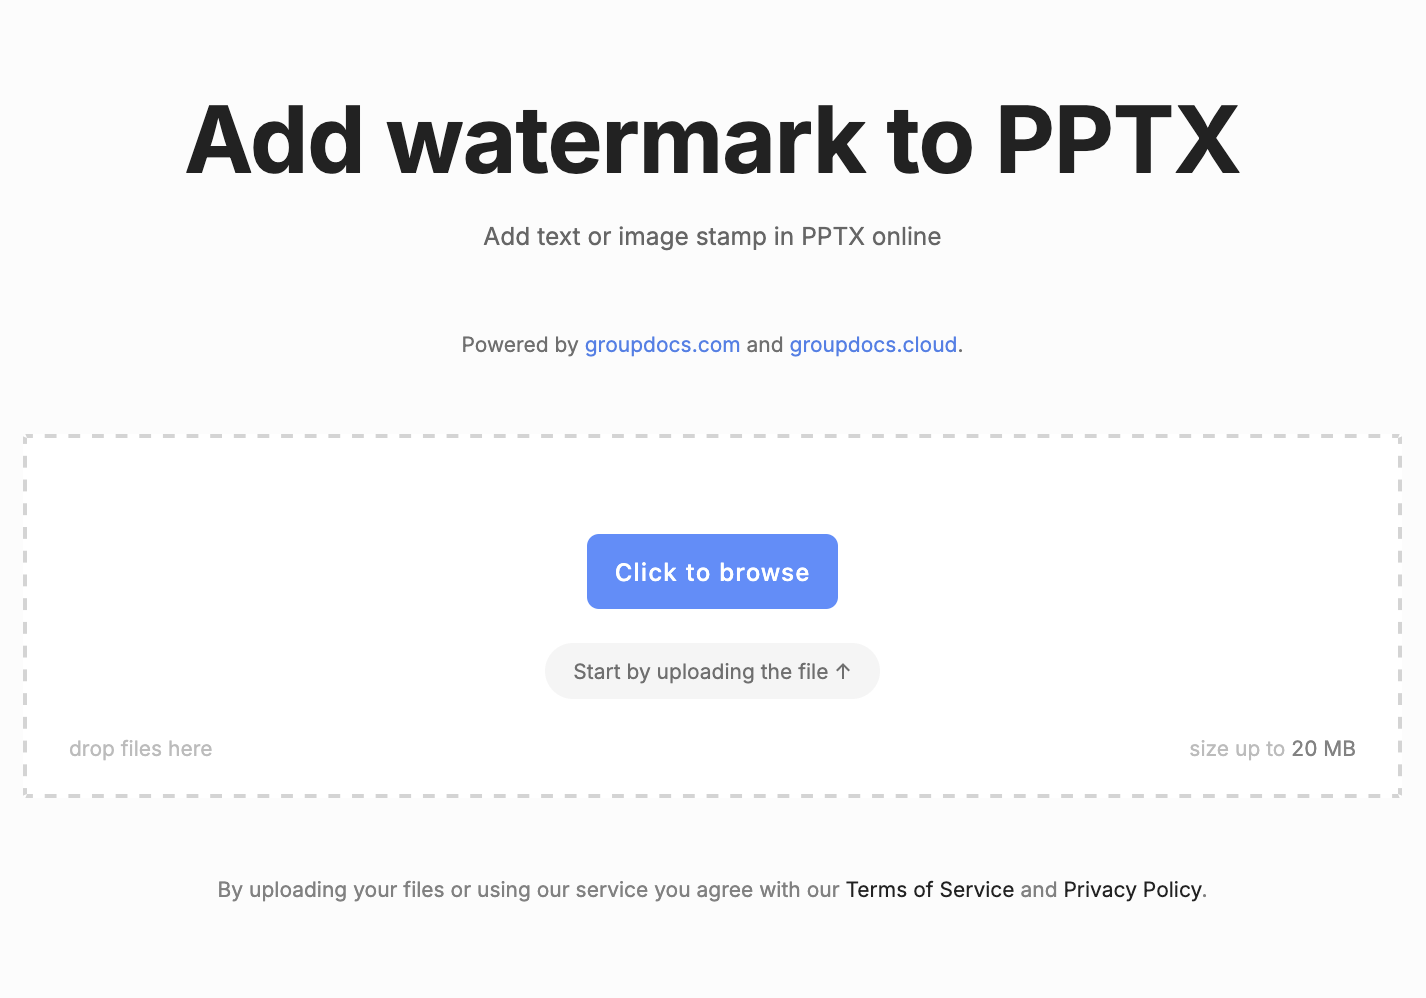1426x998 pixels.
Task: Click Terms of Service in the agreement text
Action: pos(930,889)
